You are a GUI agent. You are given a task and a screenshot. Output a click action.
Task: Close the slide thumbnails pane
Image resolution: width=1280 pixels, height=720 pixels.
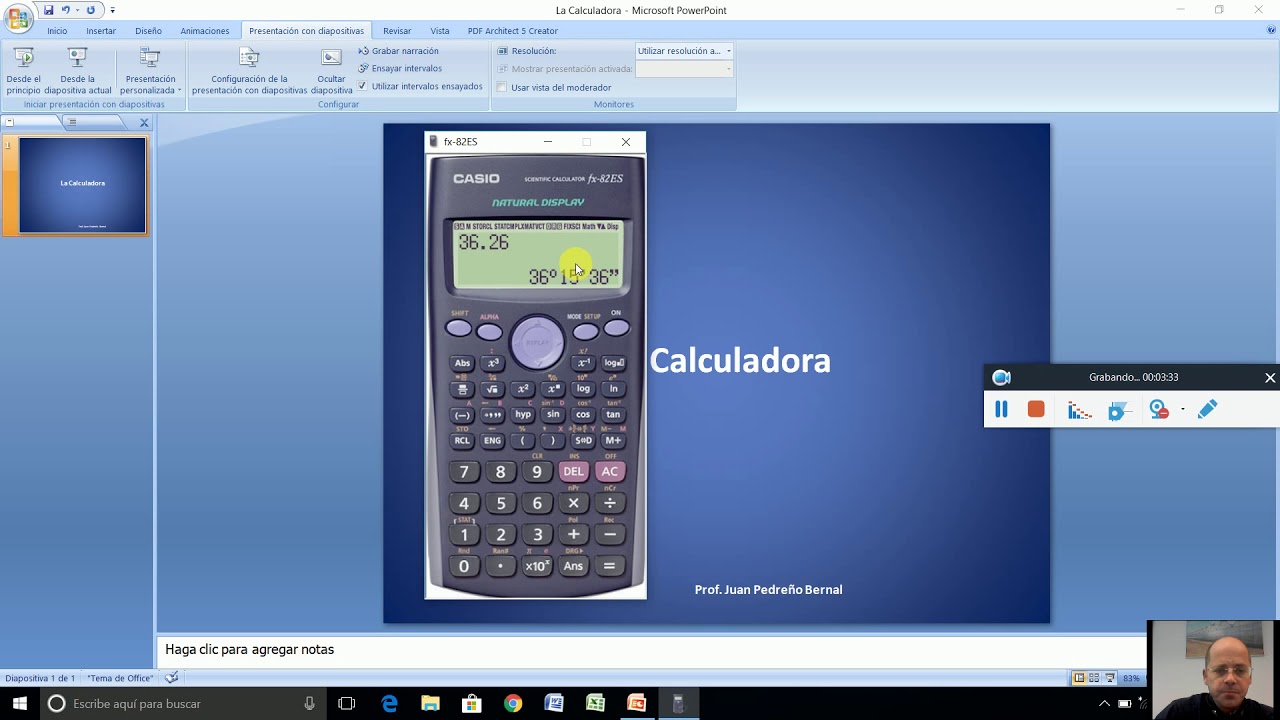coord(144,122)
